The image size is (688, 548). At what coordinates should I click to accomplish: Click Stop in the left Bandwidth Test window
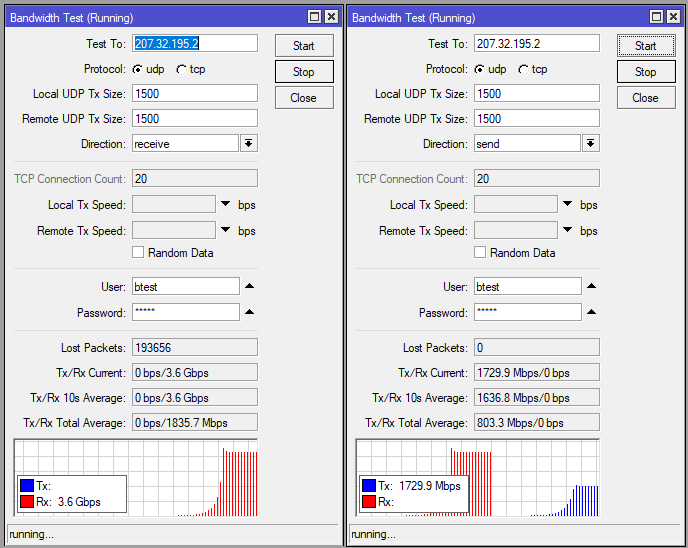tap(304, 72)
